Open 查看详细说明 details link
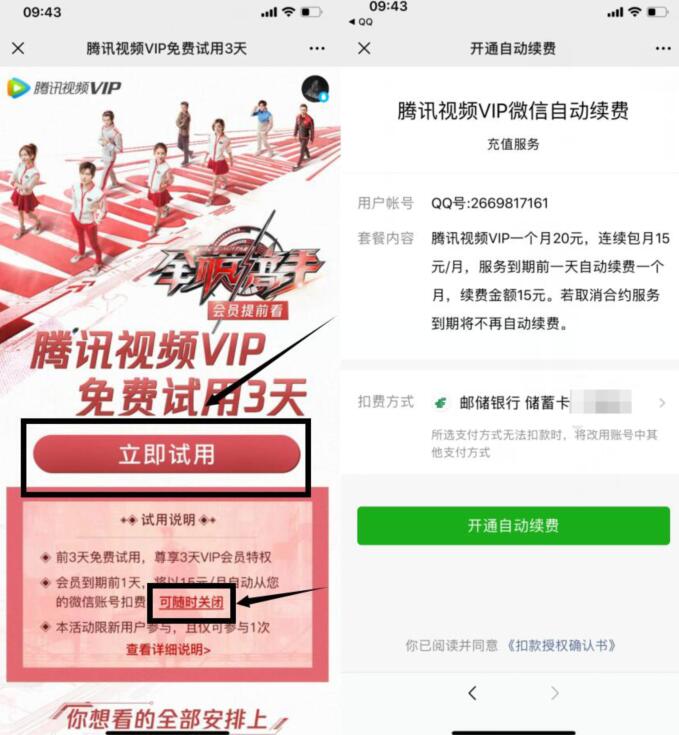Viewport: 679px width, 735px height. [x=168, y=650]
